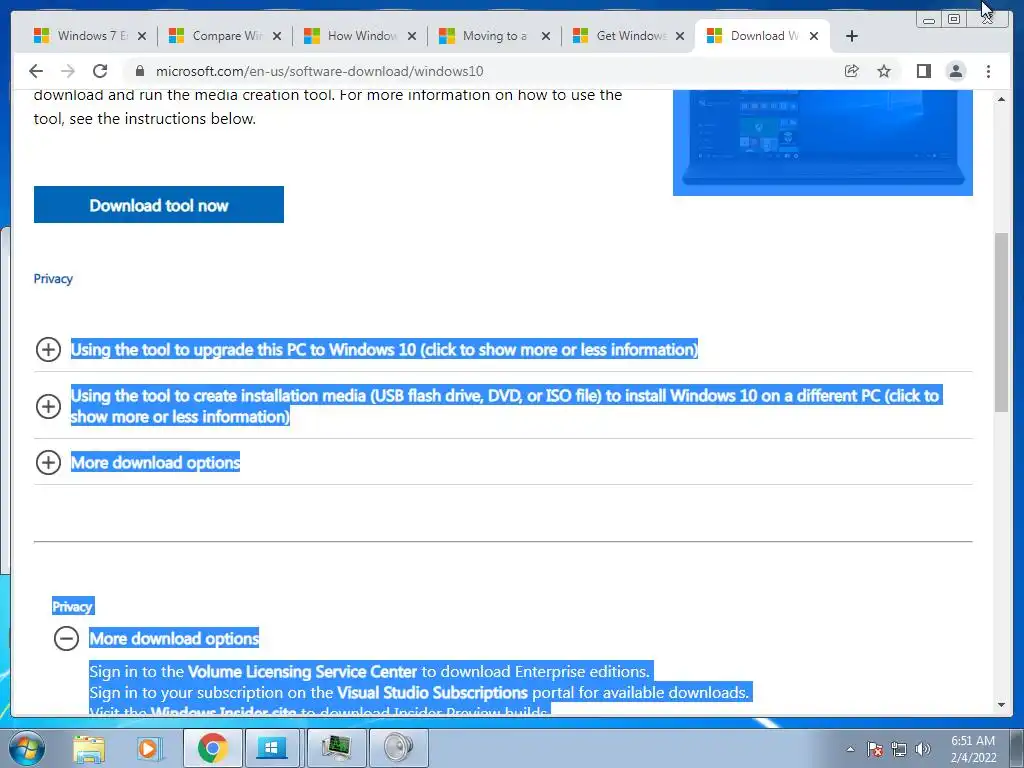Click the browser forward arrow
The image size is (1024, 768).
click(67, 71)
